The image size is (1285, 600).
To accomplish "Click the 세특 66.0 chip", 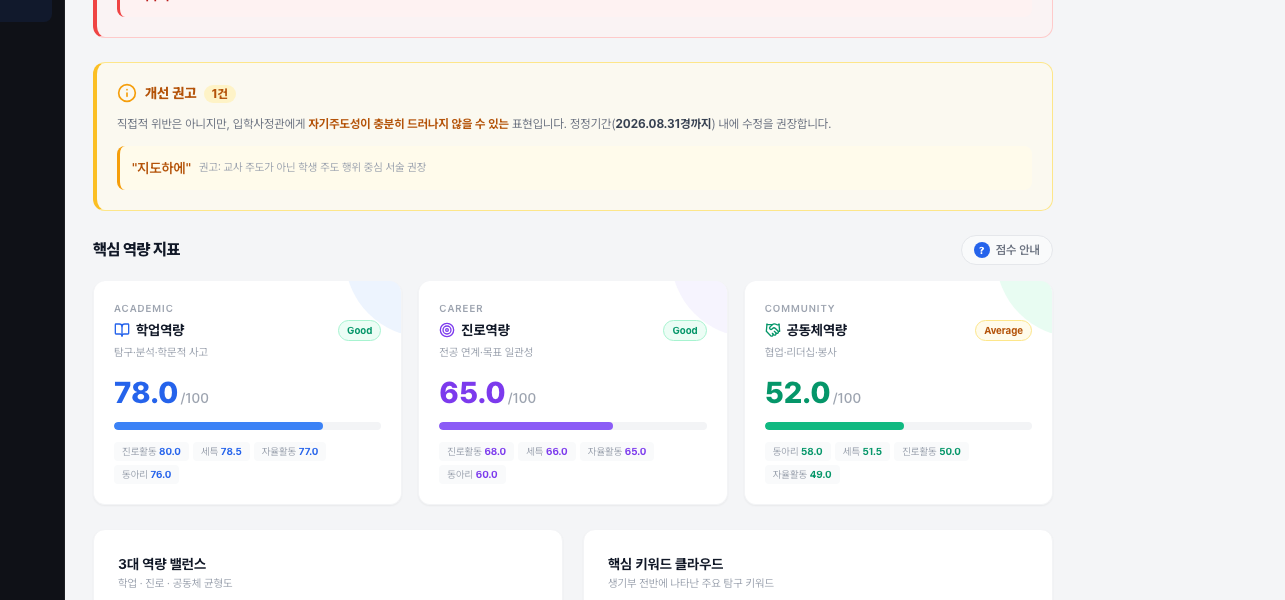I will click(547, 452).
